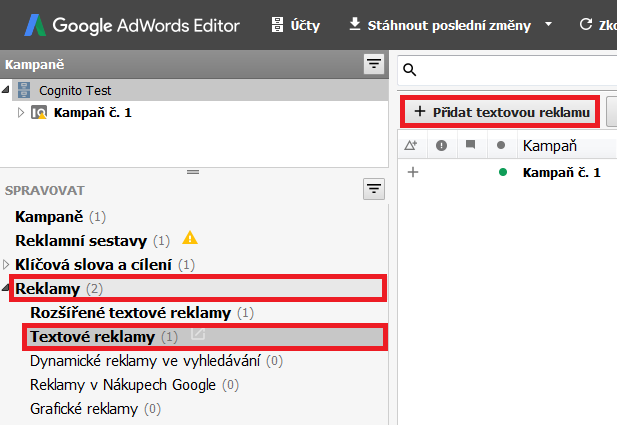Image resolution: width=617 pixels, height=425 pixels.
Task: Click the search magnifier icon
Action: (409, 70)
